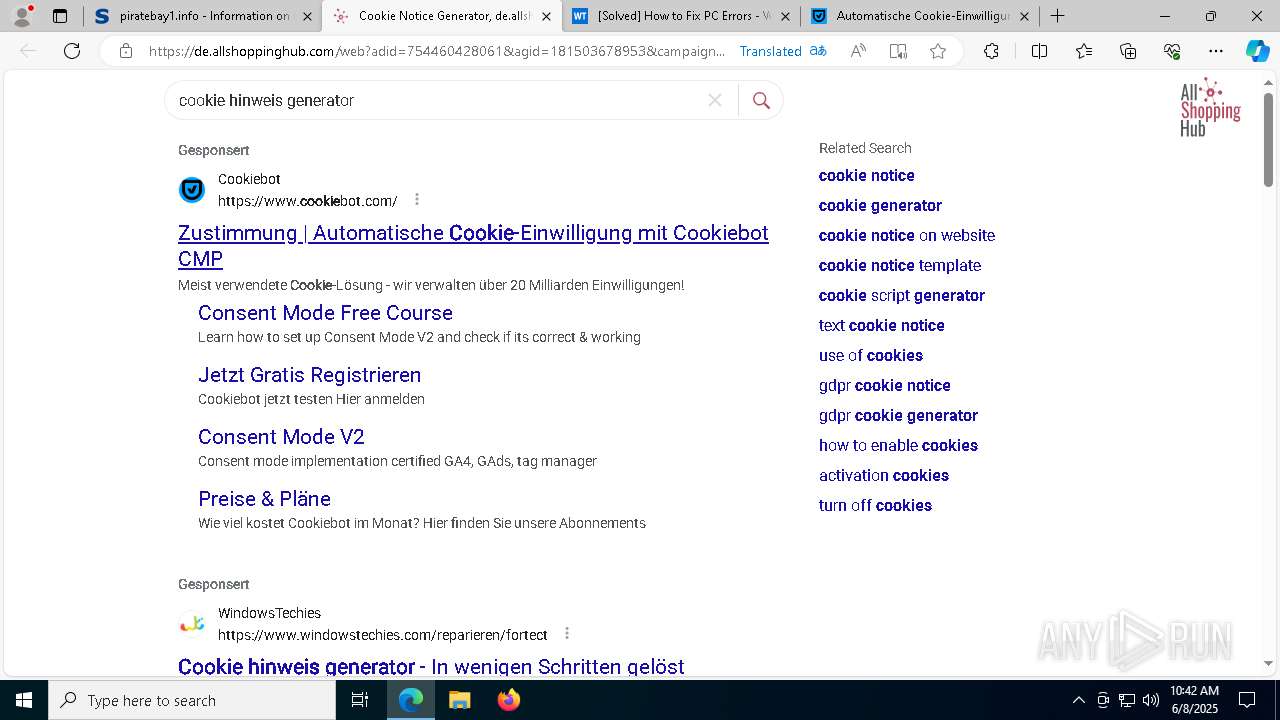Open Edge Settings and more menu
The image size is (1280, 720).
click(x=1216, y=51)
